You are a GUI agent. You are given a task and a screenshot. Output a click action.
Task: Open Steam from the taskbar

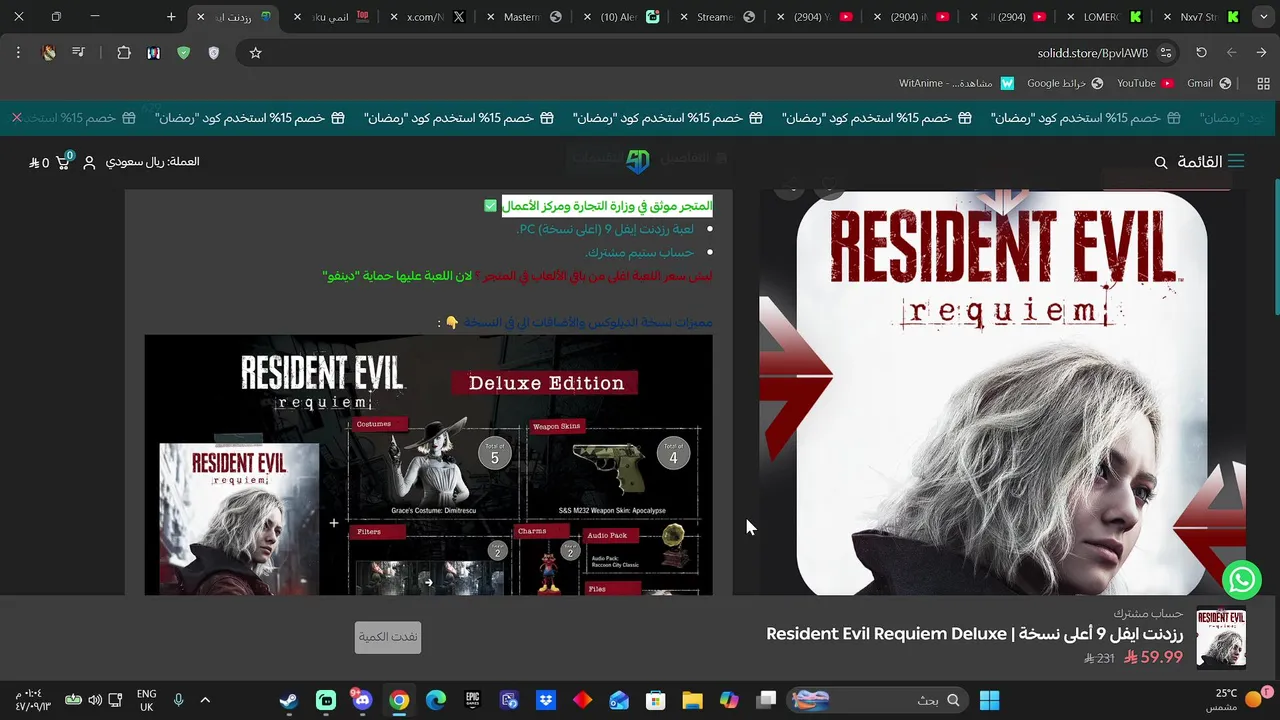(288, 700)
